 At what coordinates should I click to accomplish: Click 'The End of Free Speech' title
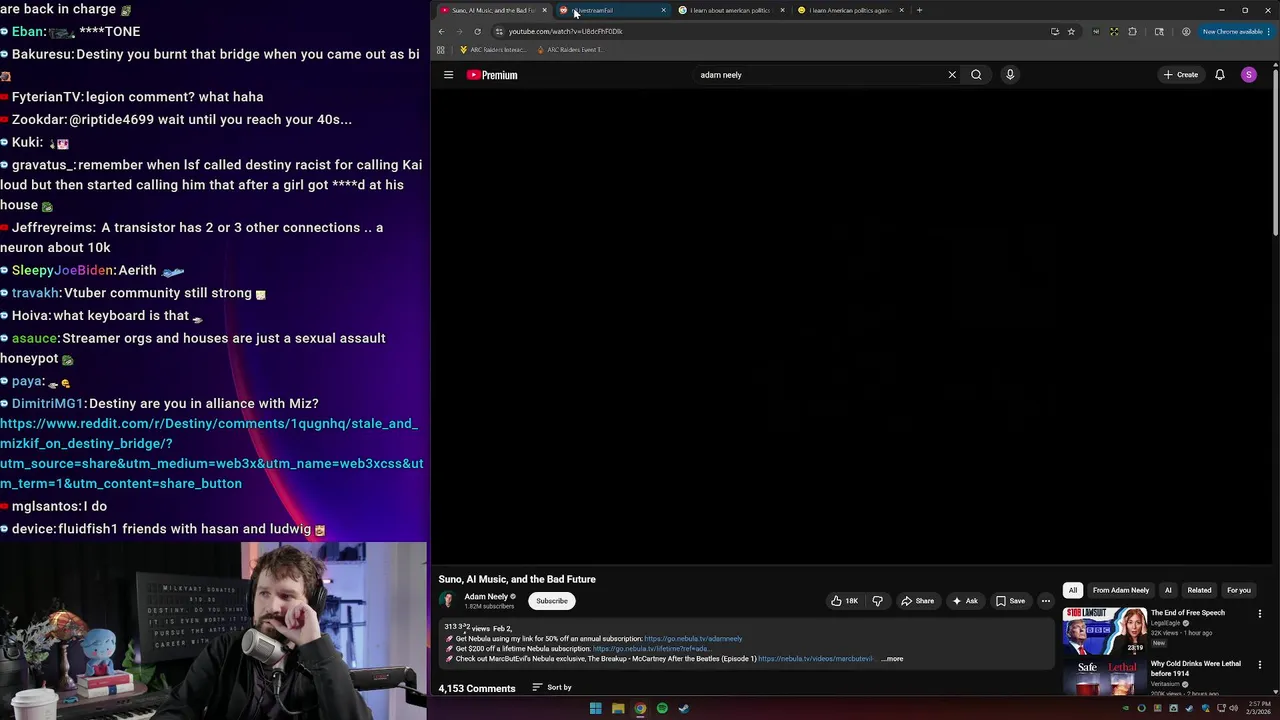tap(1187, 613)
